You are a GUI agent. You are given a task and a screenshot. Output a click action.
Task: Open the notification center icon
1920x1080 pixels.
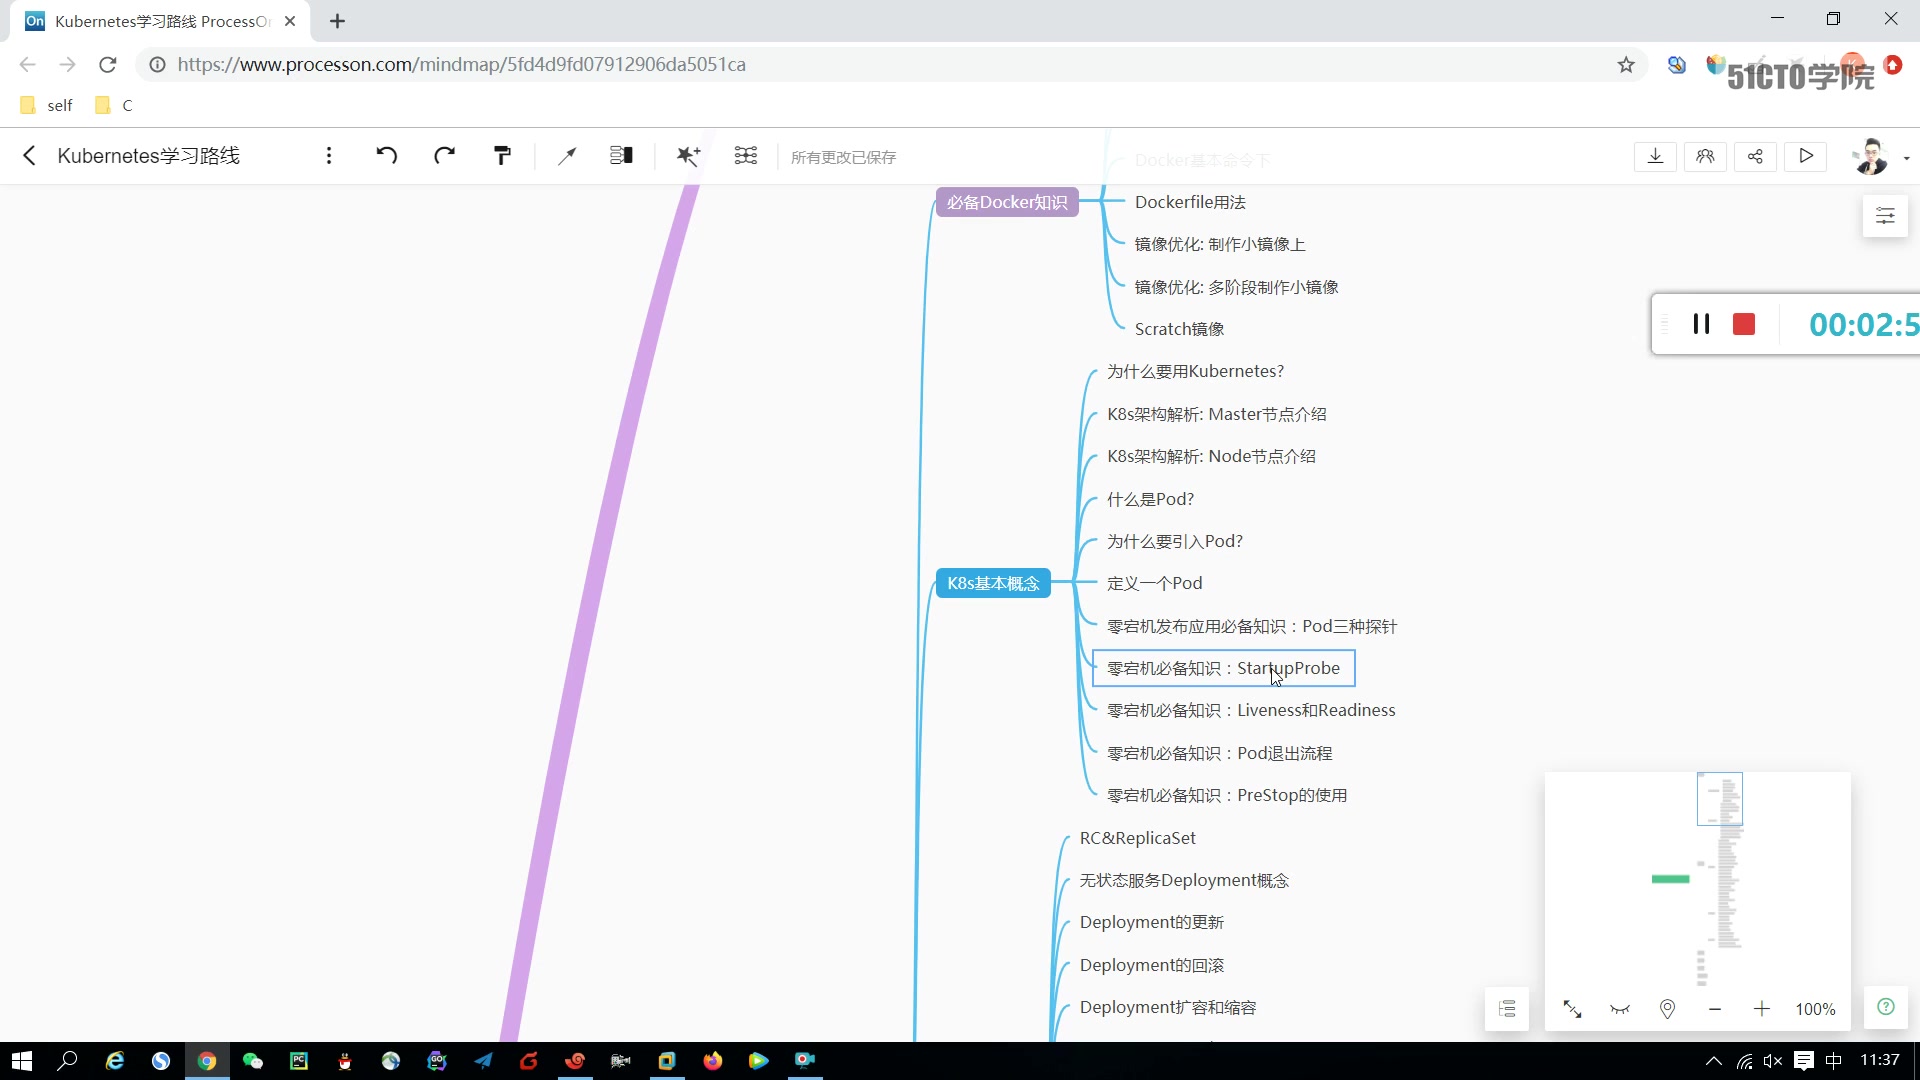click(x=1804, y=1061)
